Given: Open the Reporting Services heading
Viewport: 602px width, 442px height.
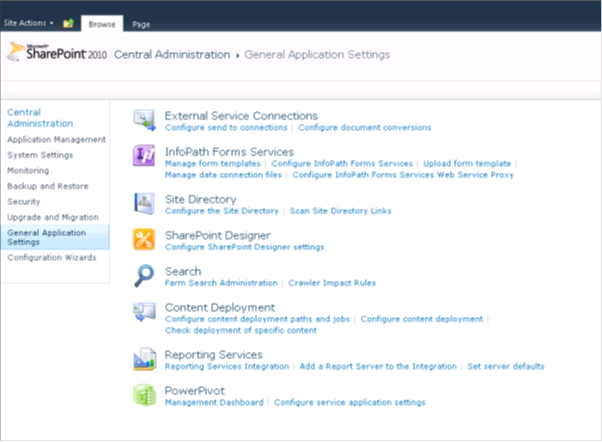Looking at the screenshot, I should tap(213, 355).
